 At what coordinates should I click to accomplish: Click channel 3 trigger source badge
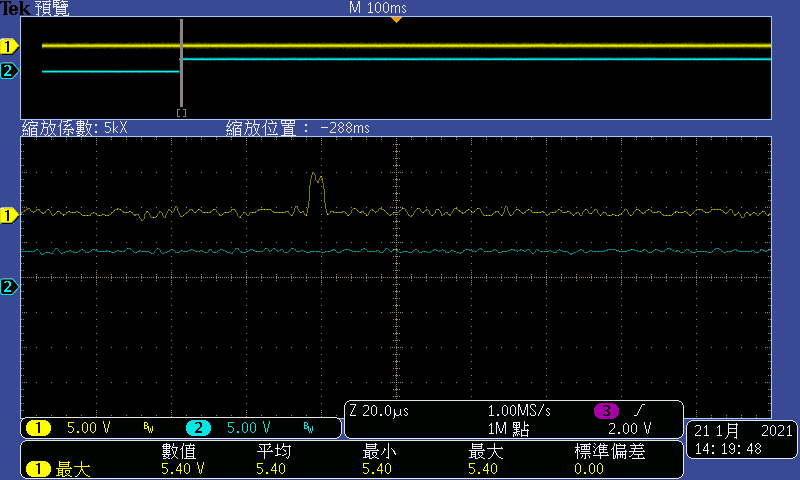[606, 411]
